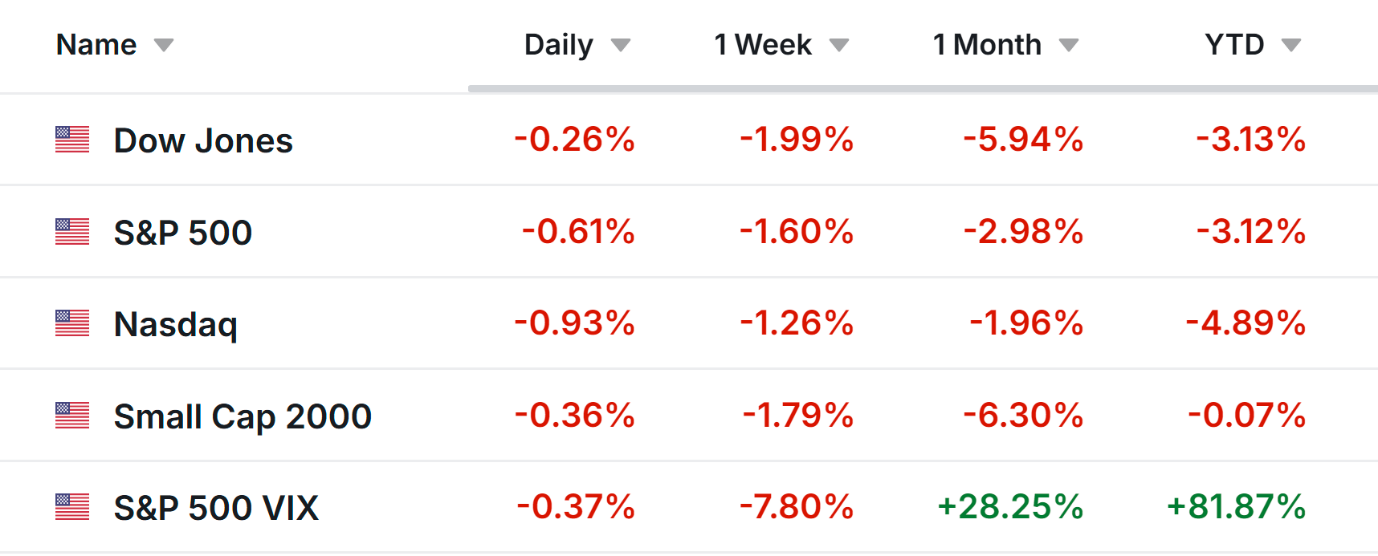
Task: Click the Dow Jones -0.26% daily value
Action: 575,140
